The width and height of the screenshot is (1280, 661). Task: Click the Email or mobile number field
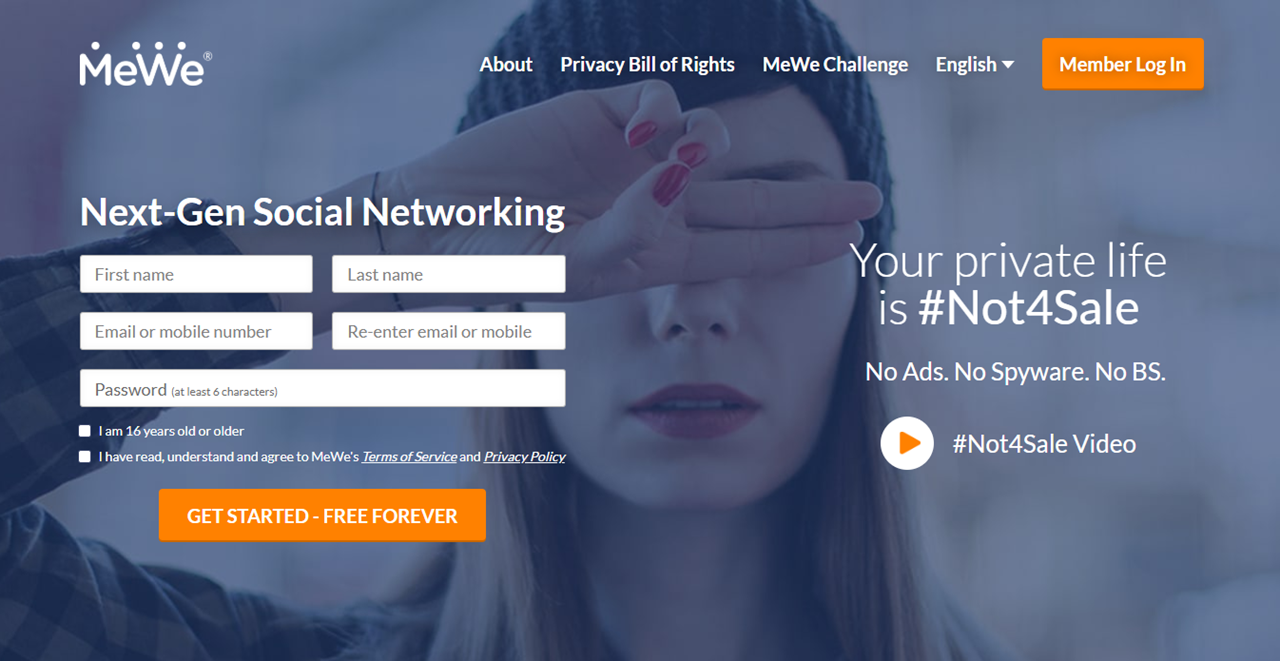click(196, 331)
